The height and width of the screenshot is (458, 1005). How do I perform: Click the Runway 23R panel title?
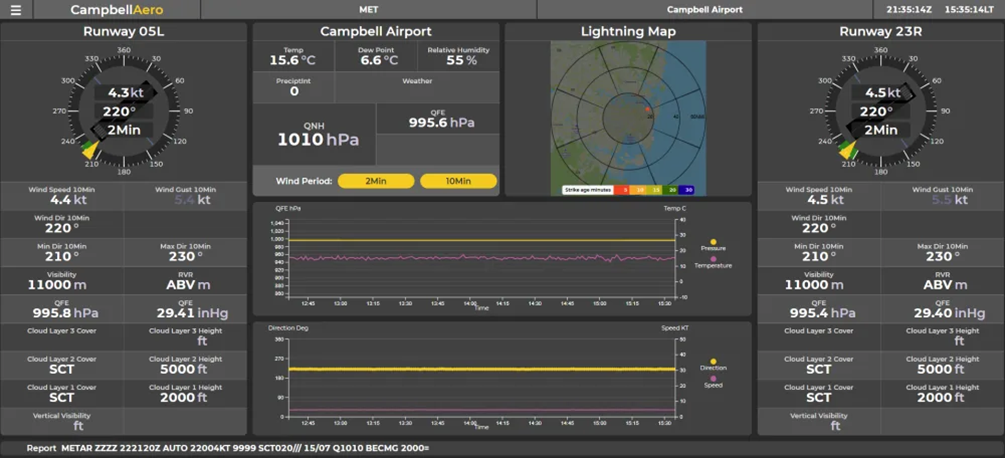click(x=880, y=31)
